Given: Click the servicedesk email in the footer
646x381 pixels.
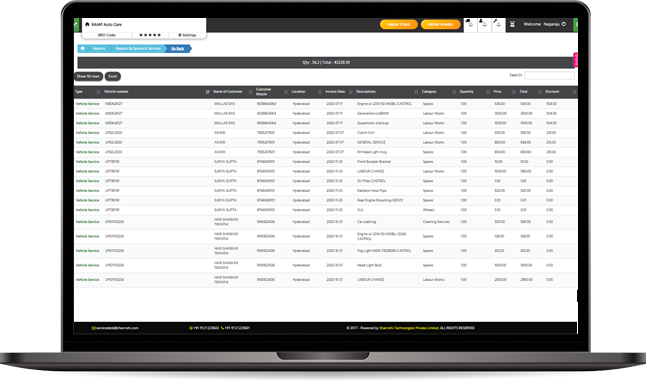Looking at the screenshot, I should pos(115,328).
